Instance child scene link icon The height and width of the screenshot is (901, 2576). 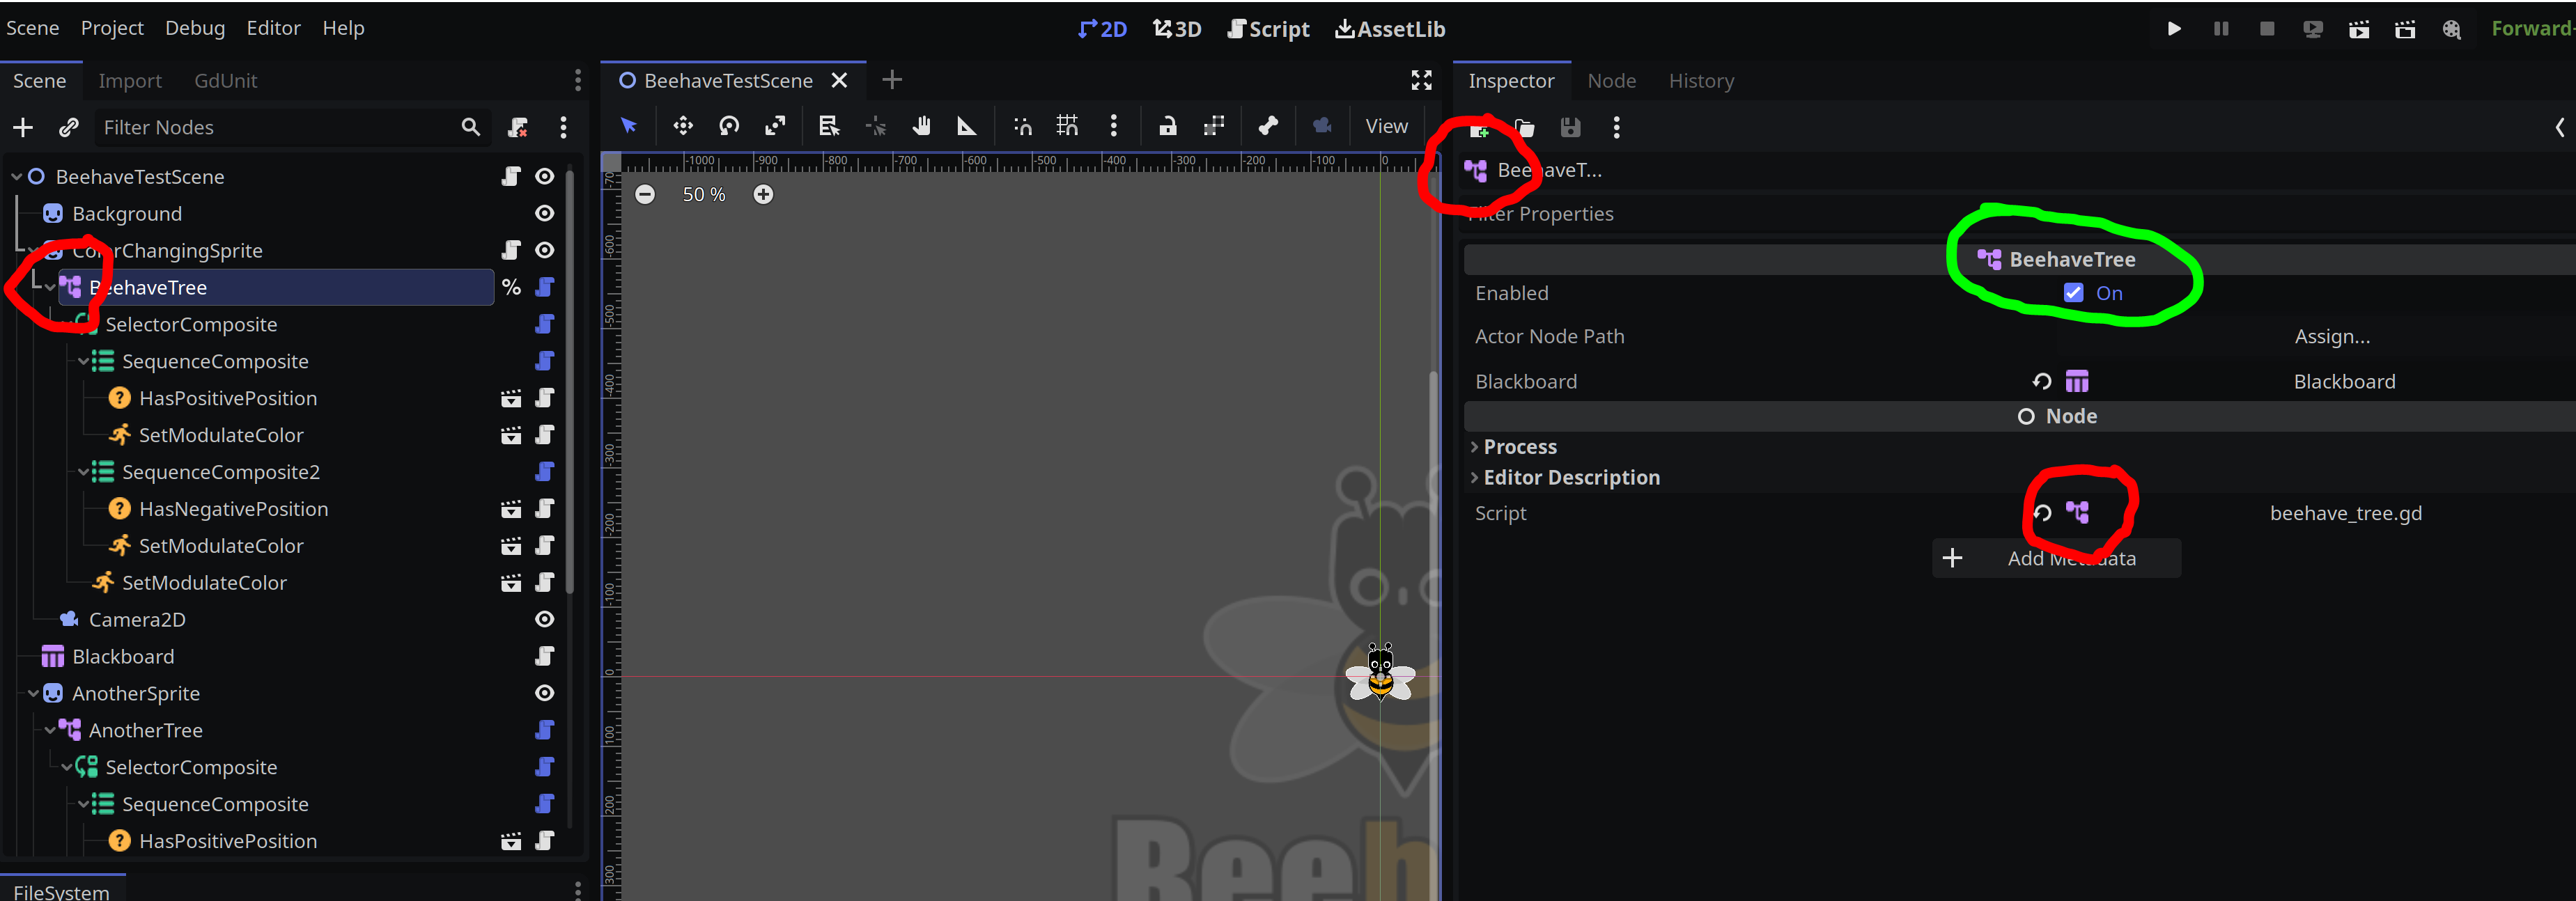69,127
